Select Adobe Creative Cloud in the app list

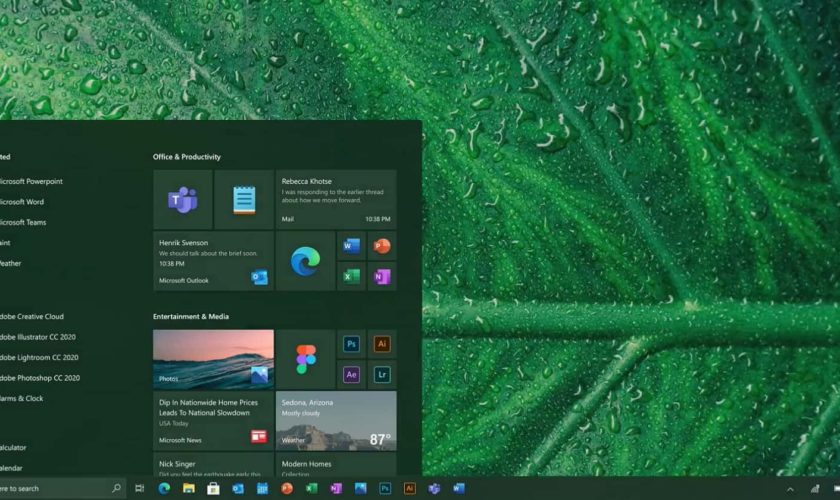(x=32, y=316)
